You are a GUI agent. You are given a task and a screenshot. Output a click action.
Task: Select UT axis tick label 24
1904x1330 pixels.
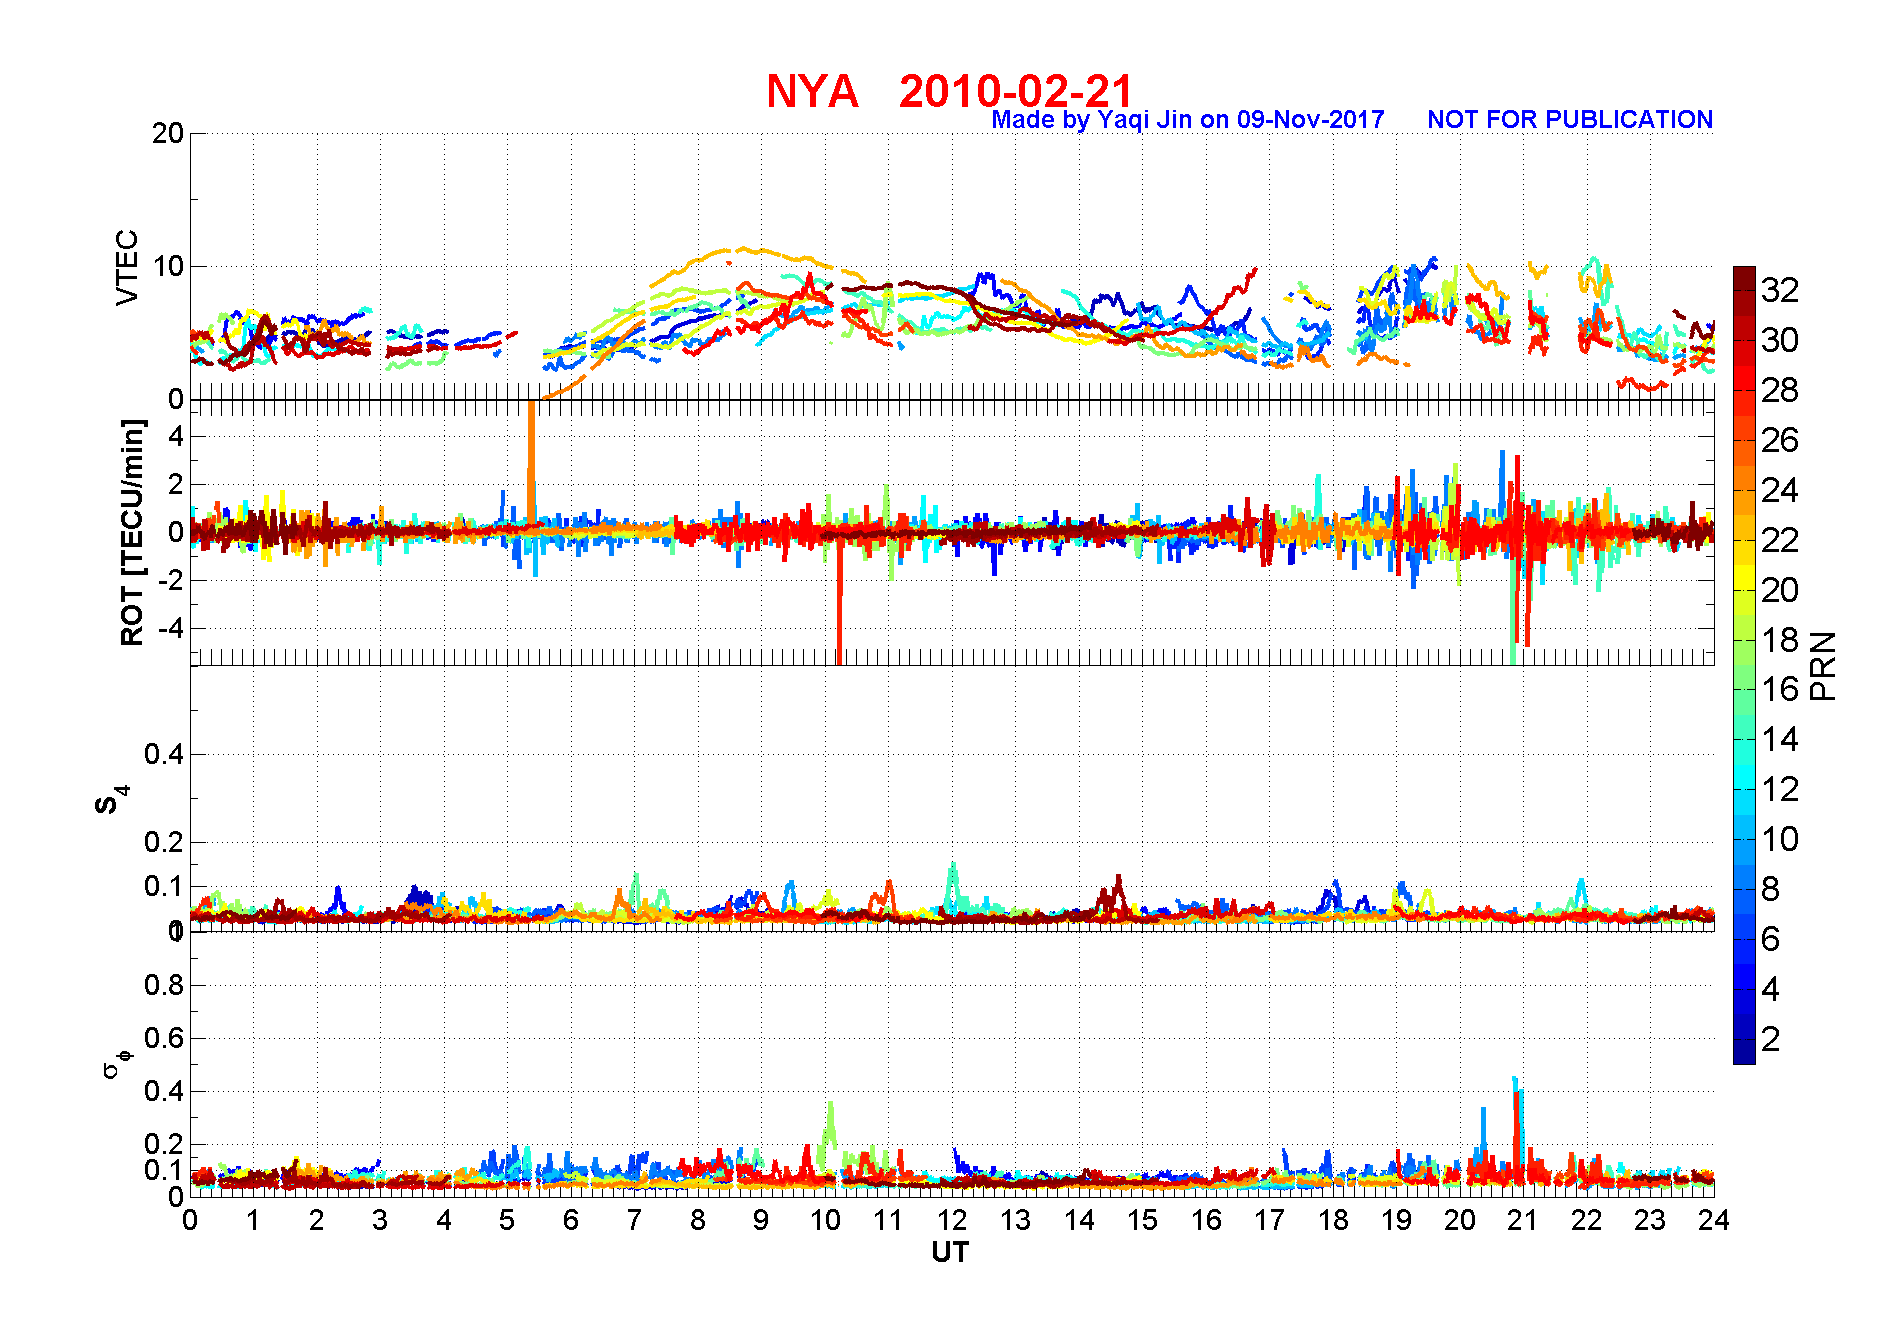(x=1713, y=1220)
